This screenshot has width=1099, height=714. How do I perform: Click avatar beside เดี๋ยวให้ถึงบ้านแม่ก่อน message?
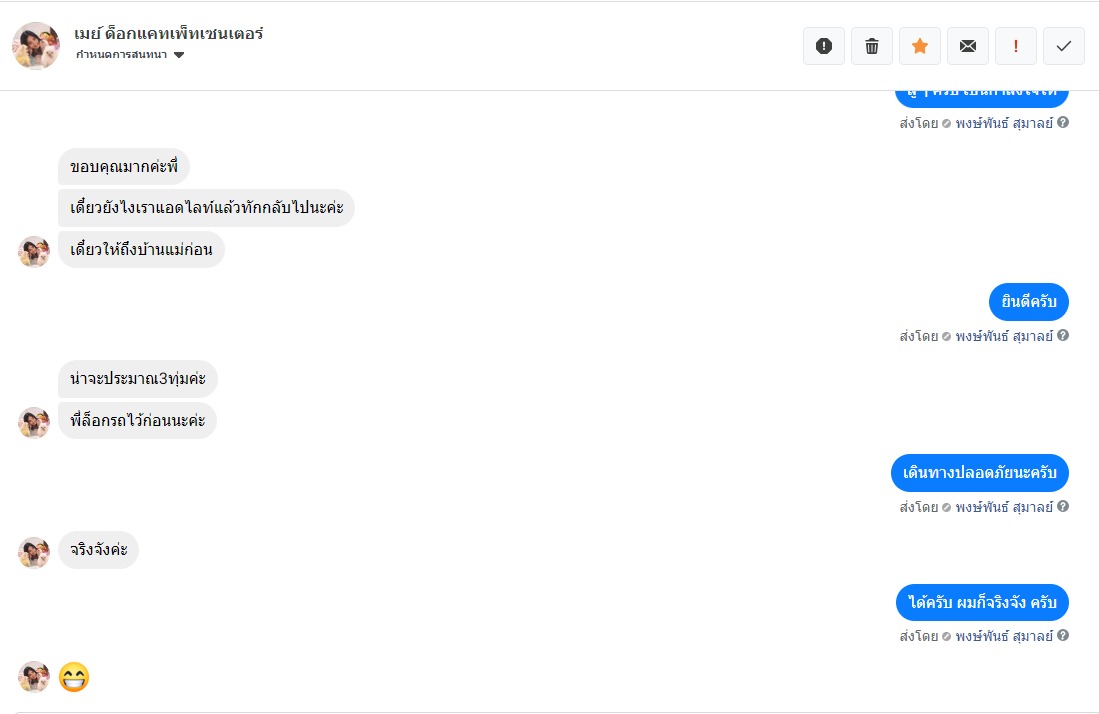click(x=34, y=251)
